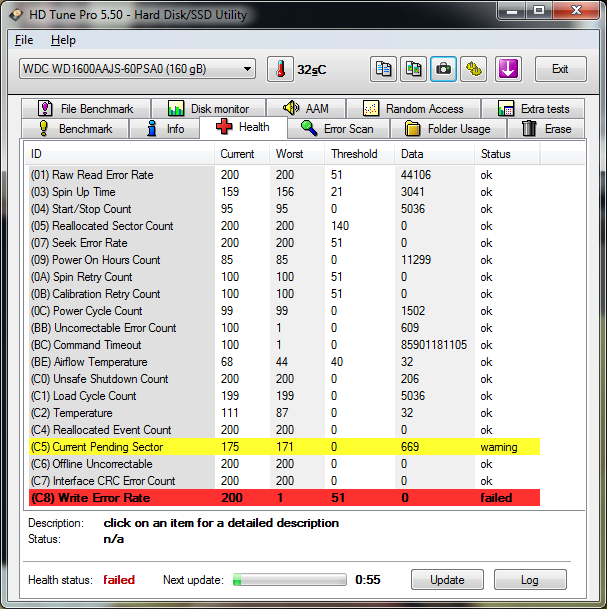Open options via the gears icon
The height and width of the screenshot is (609, 607).
[473, 69]
